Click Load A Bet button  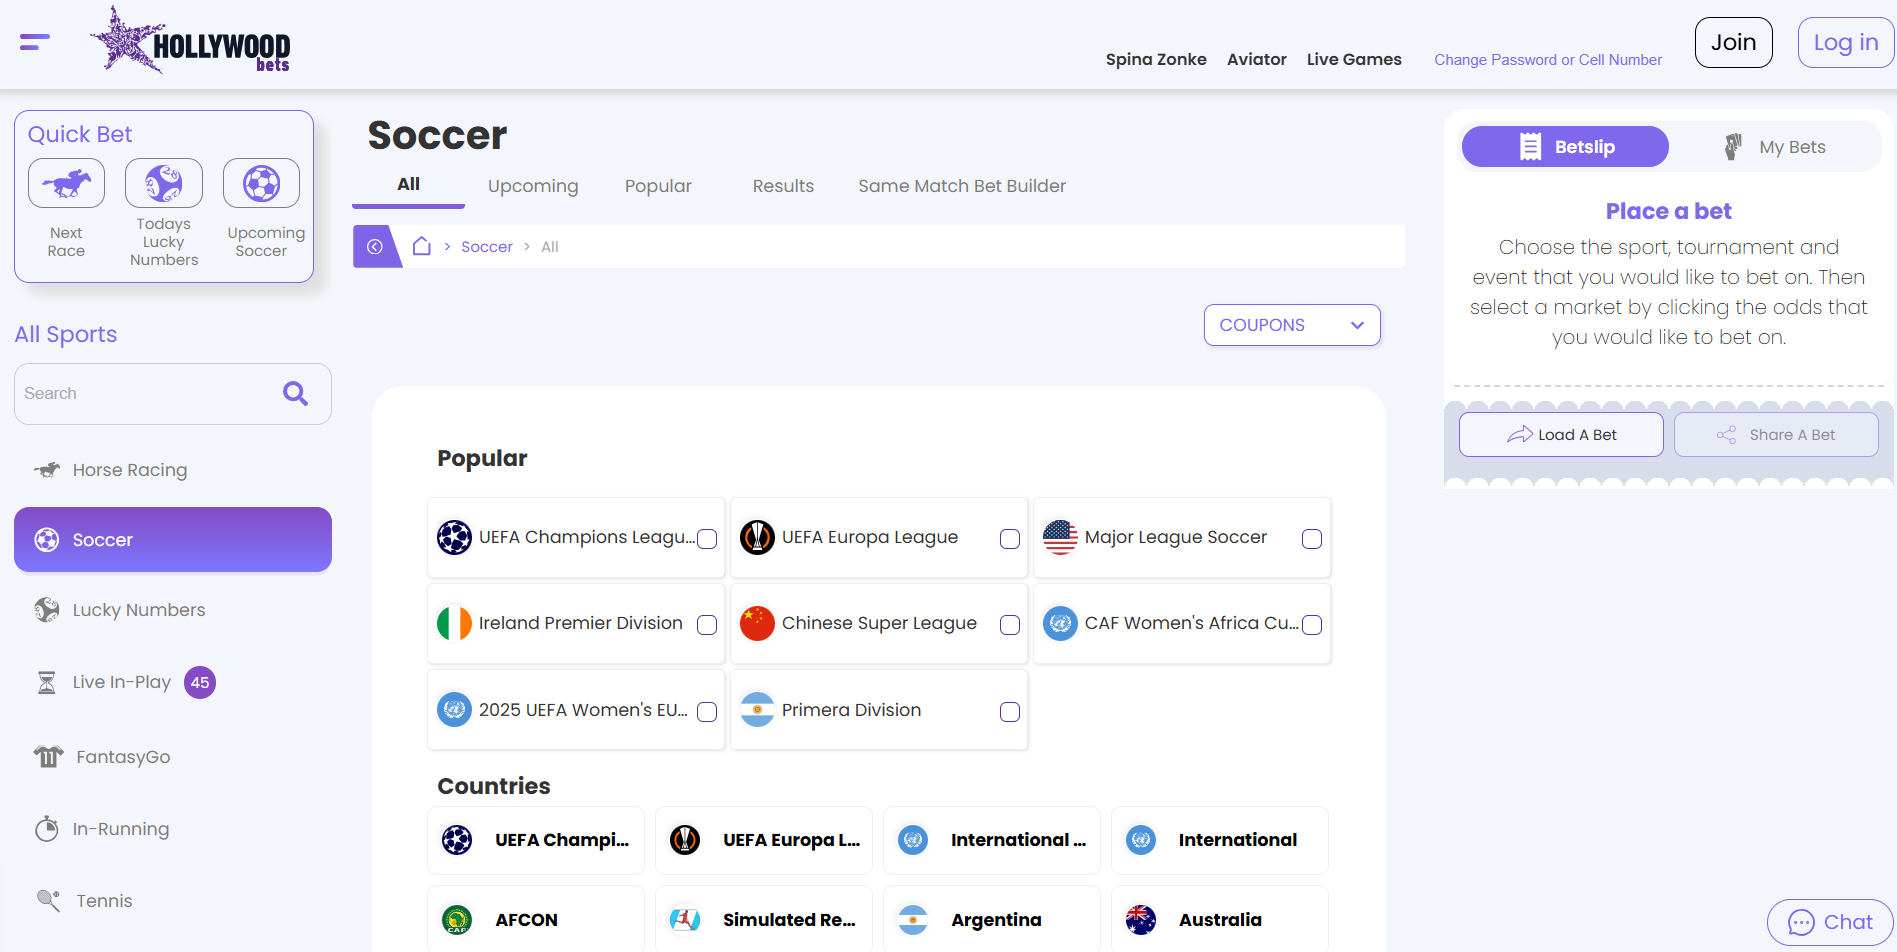[1561, 435]
